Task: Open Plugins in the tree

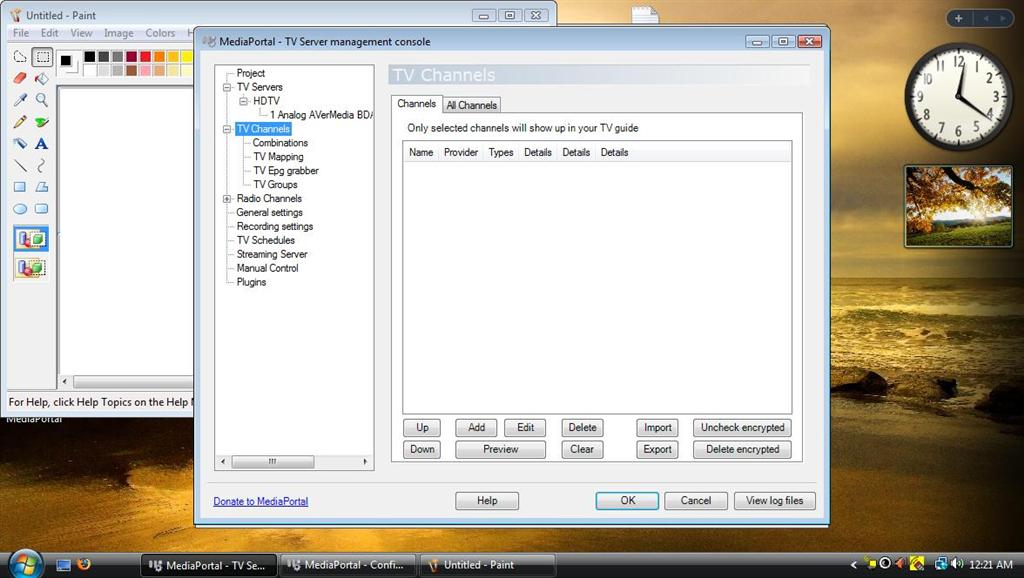Action: pyautogui.click(x=251, y=282)
